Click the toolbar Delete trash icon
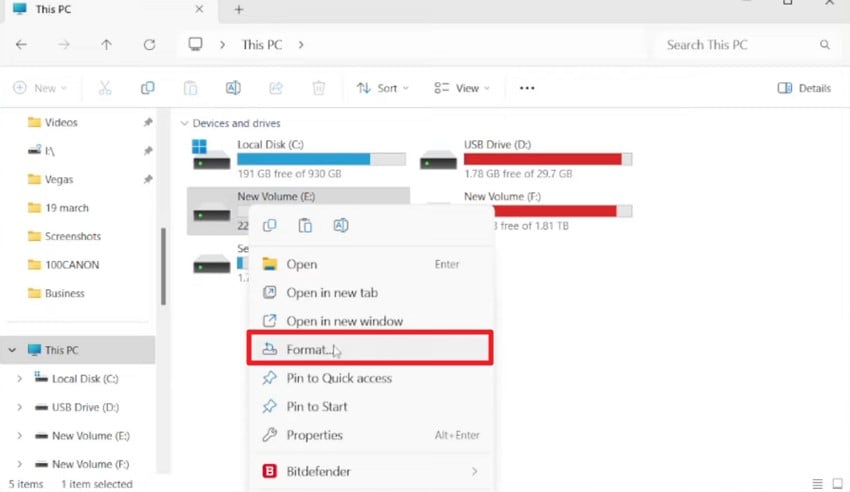The image size is (850, 492). 319,88
